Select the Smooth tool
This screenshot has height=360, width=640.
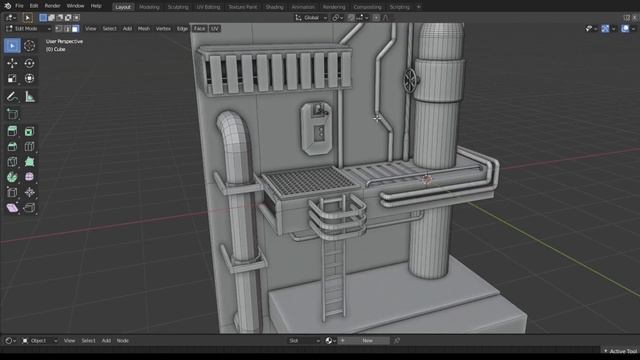click(x=29, y=177)
